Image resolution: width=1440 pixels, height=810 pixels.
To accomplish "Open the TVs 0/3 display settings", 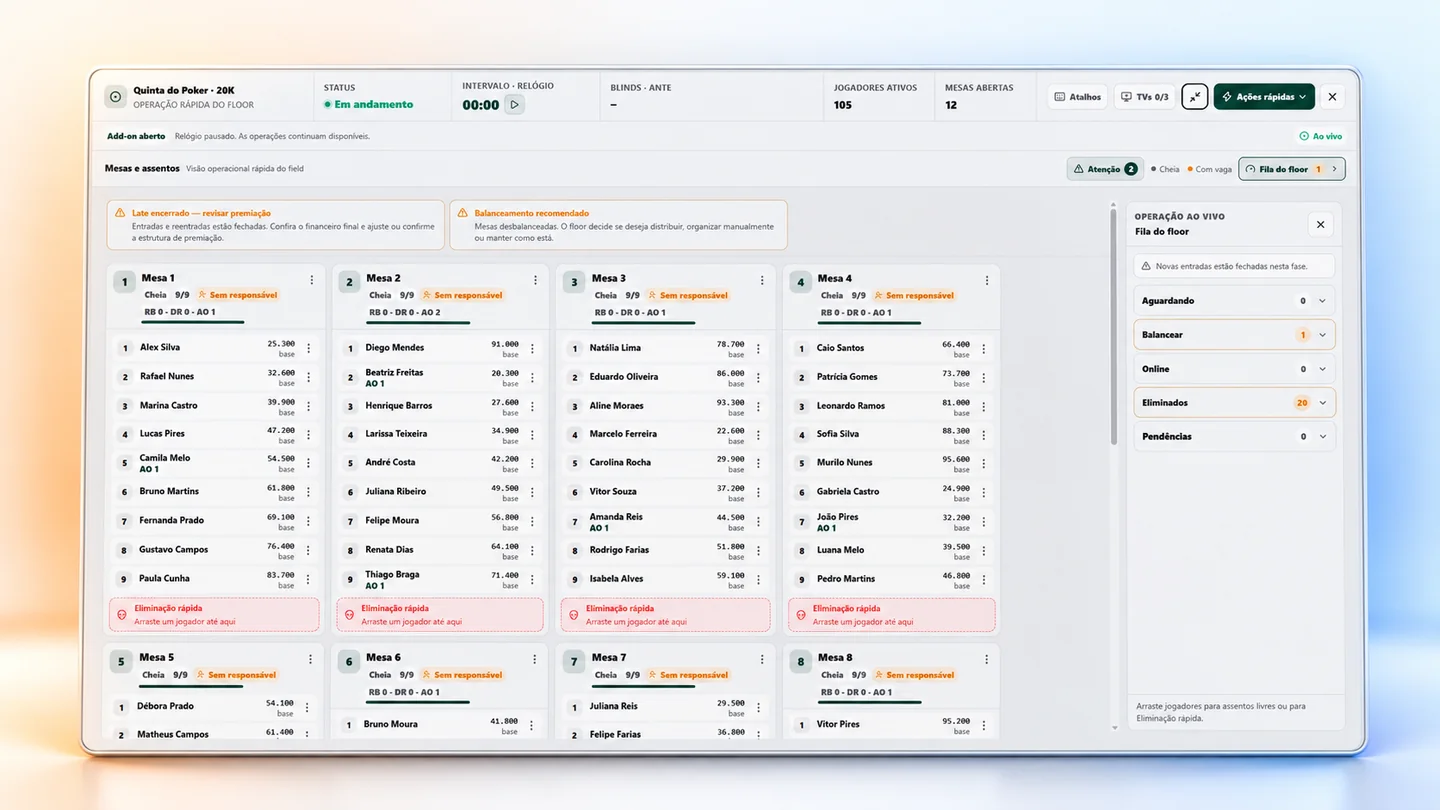I will coord(1145,97).
